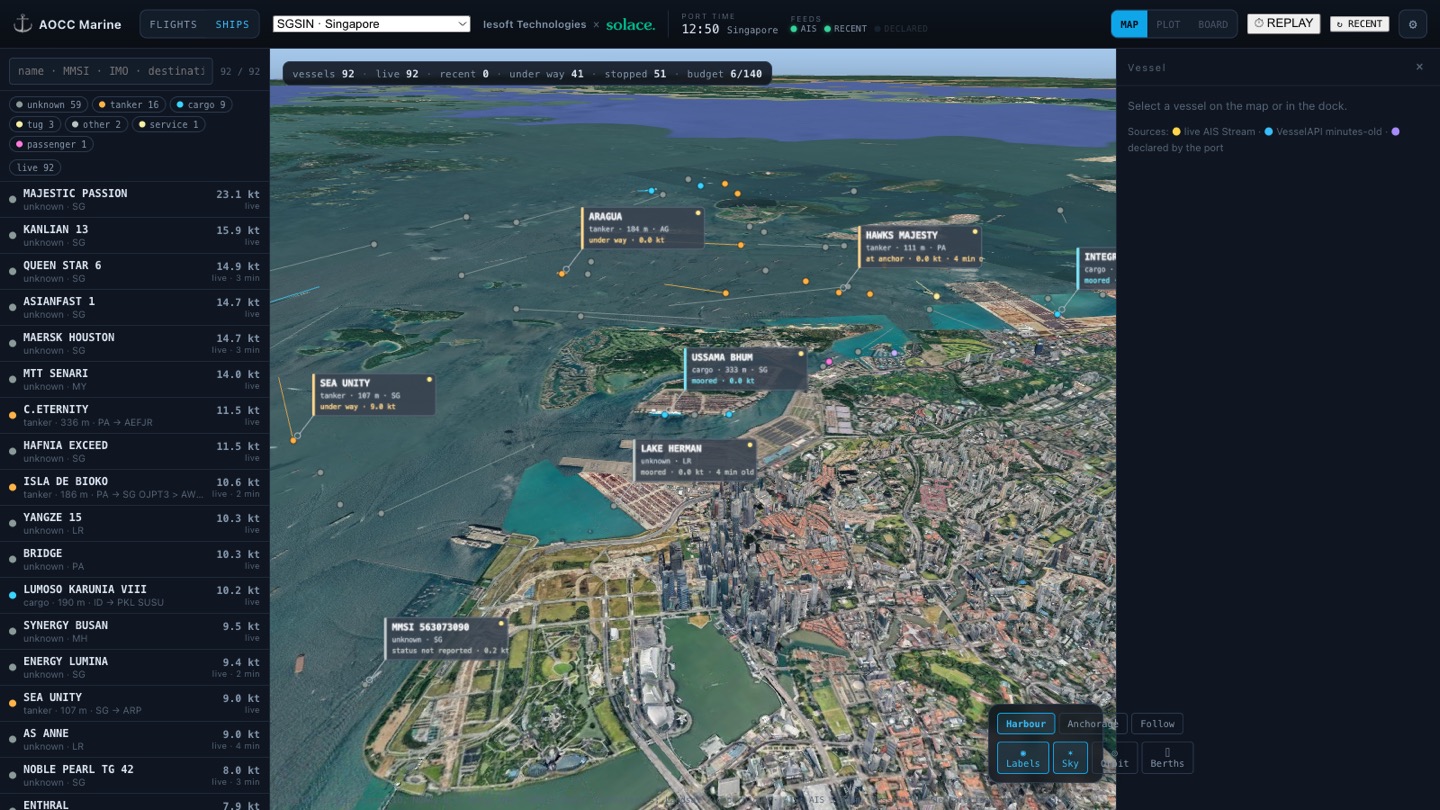Toggle the Sky rendering button
The height and width of the screenshot is (810, 1440).
click(x=1070, y=757)
